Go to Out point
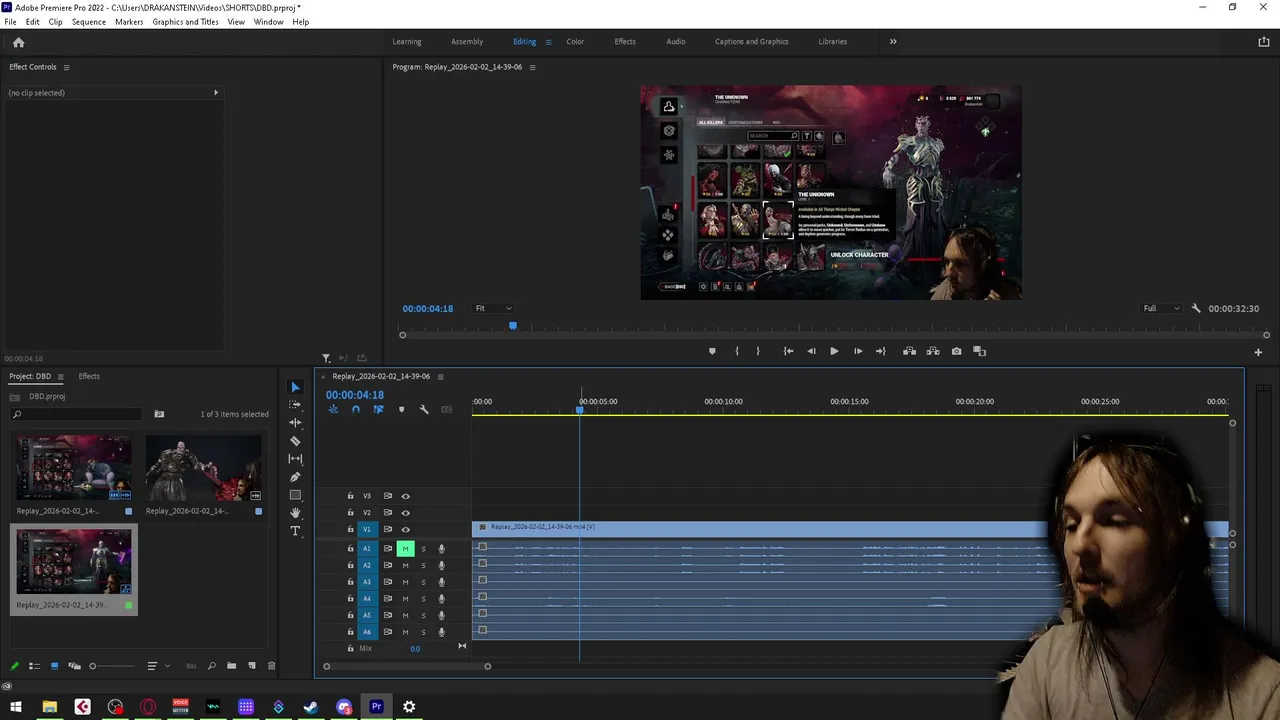Viewport: 1280px width, 720px height. pos(881,351)
